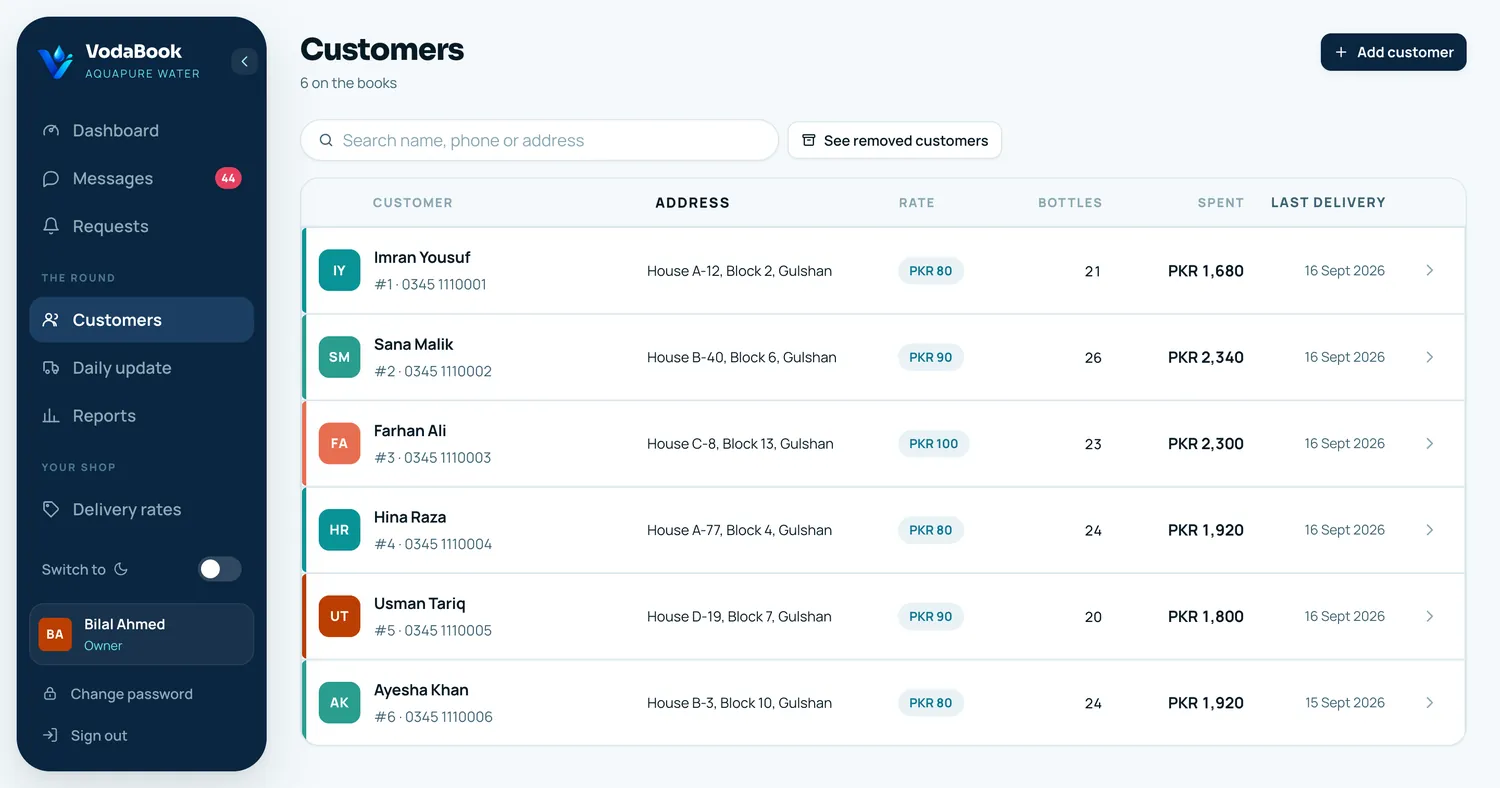
Task: Open the Requests page
Action: coord(141,227)
